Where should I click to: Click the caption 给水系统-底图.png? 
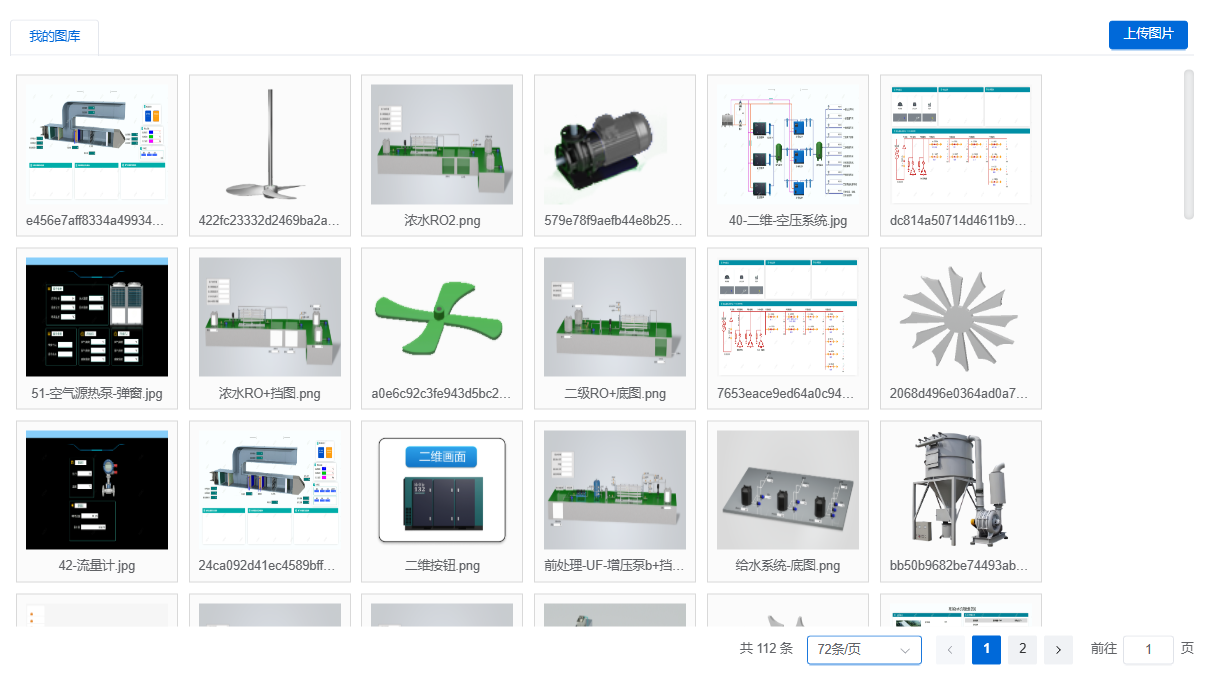(x=788, y=566)
